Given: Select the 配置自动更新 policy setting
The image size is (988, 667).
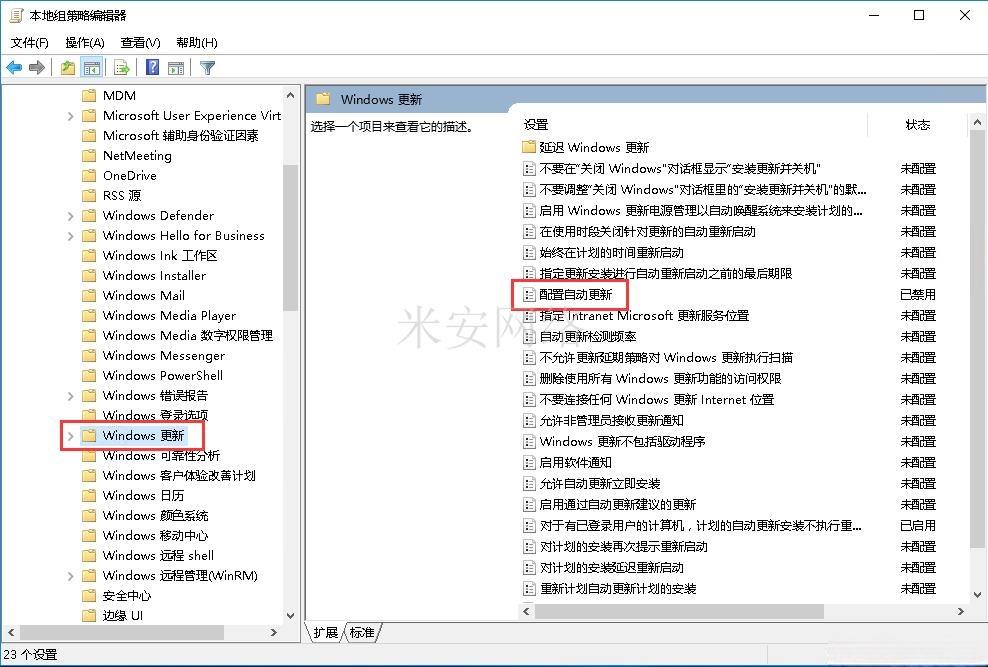Looking at the screenshot, I should tap(575, 294).
